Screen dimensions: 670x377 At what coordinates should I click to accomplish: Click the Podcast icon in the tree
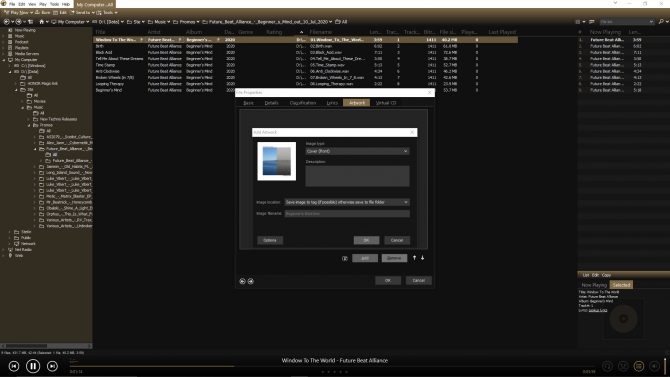tap(10, 42)
